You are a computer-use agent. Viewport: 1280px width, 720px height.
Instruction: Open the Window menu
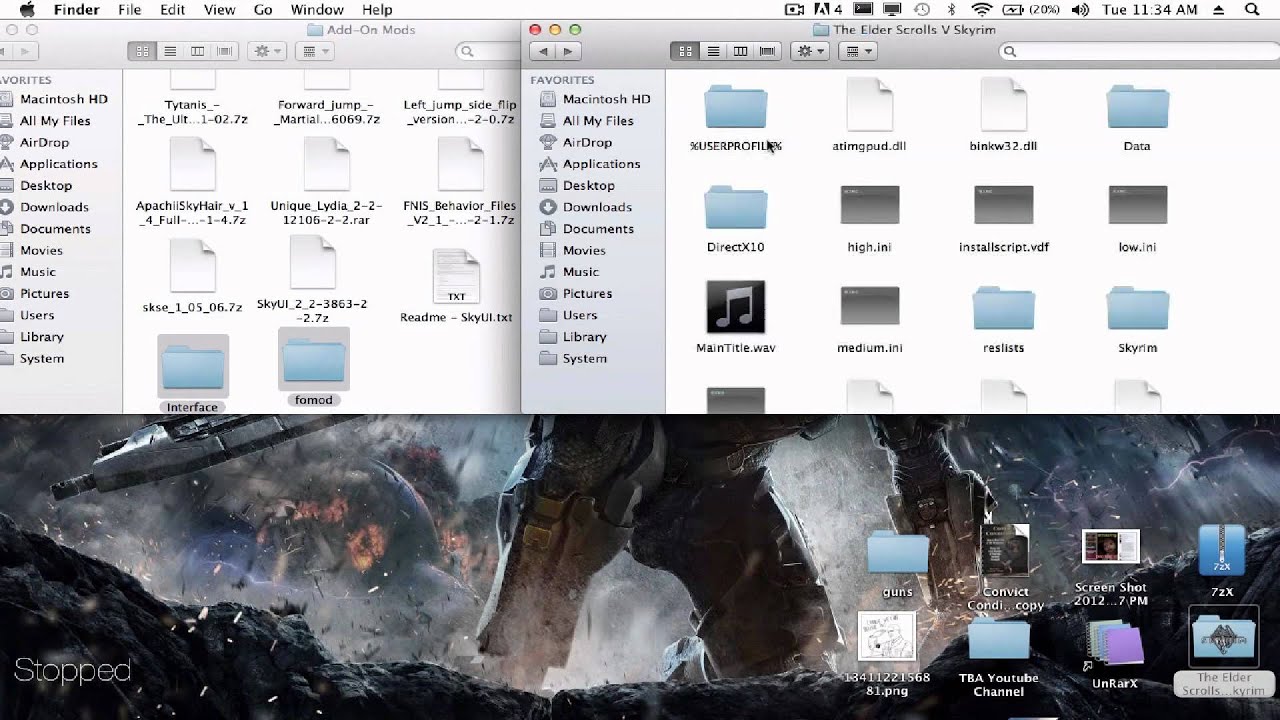pos(317,10)
